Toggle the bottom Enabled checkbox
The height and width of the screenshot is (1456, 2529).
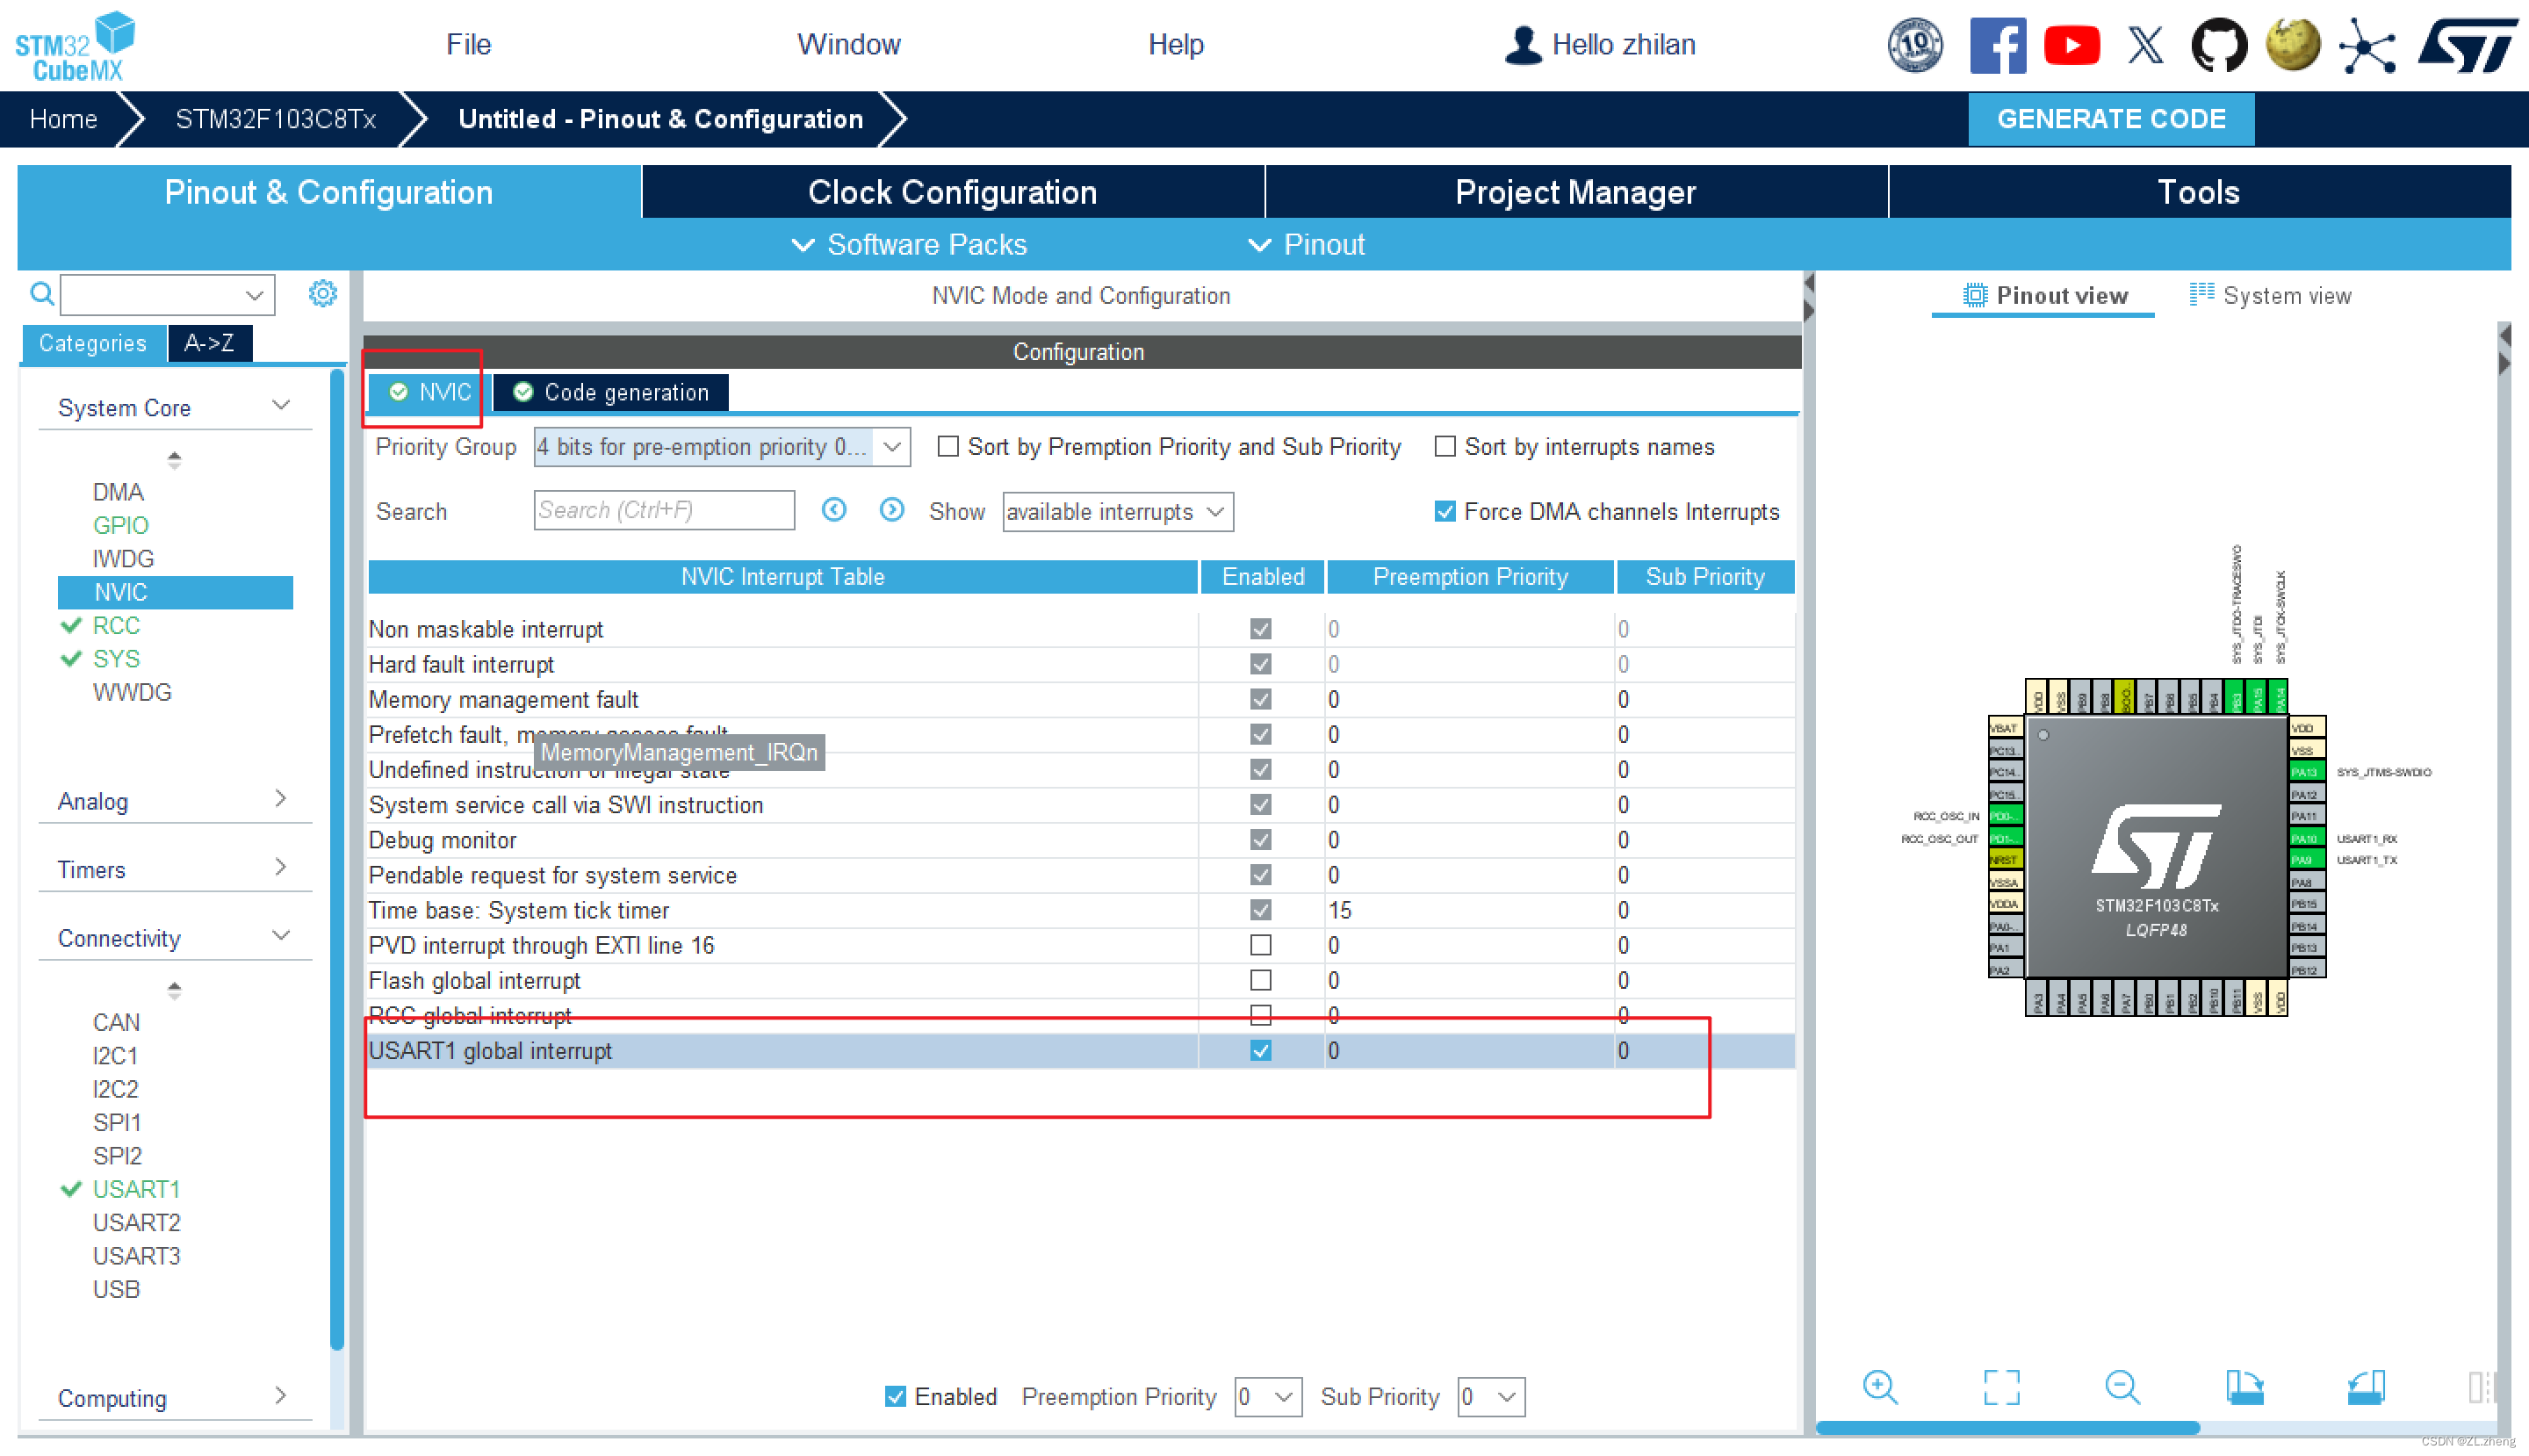pyautogui.click(x=895, y=1396)
